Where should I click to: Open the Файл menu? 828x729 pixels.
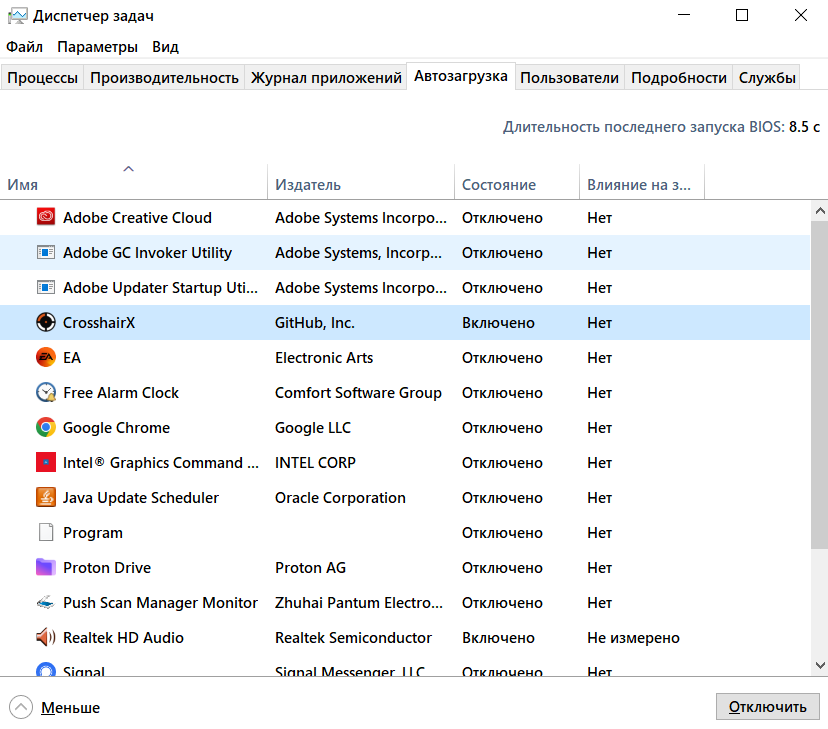click(24, 47)
